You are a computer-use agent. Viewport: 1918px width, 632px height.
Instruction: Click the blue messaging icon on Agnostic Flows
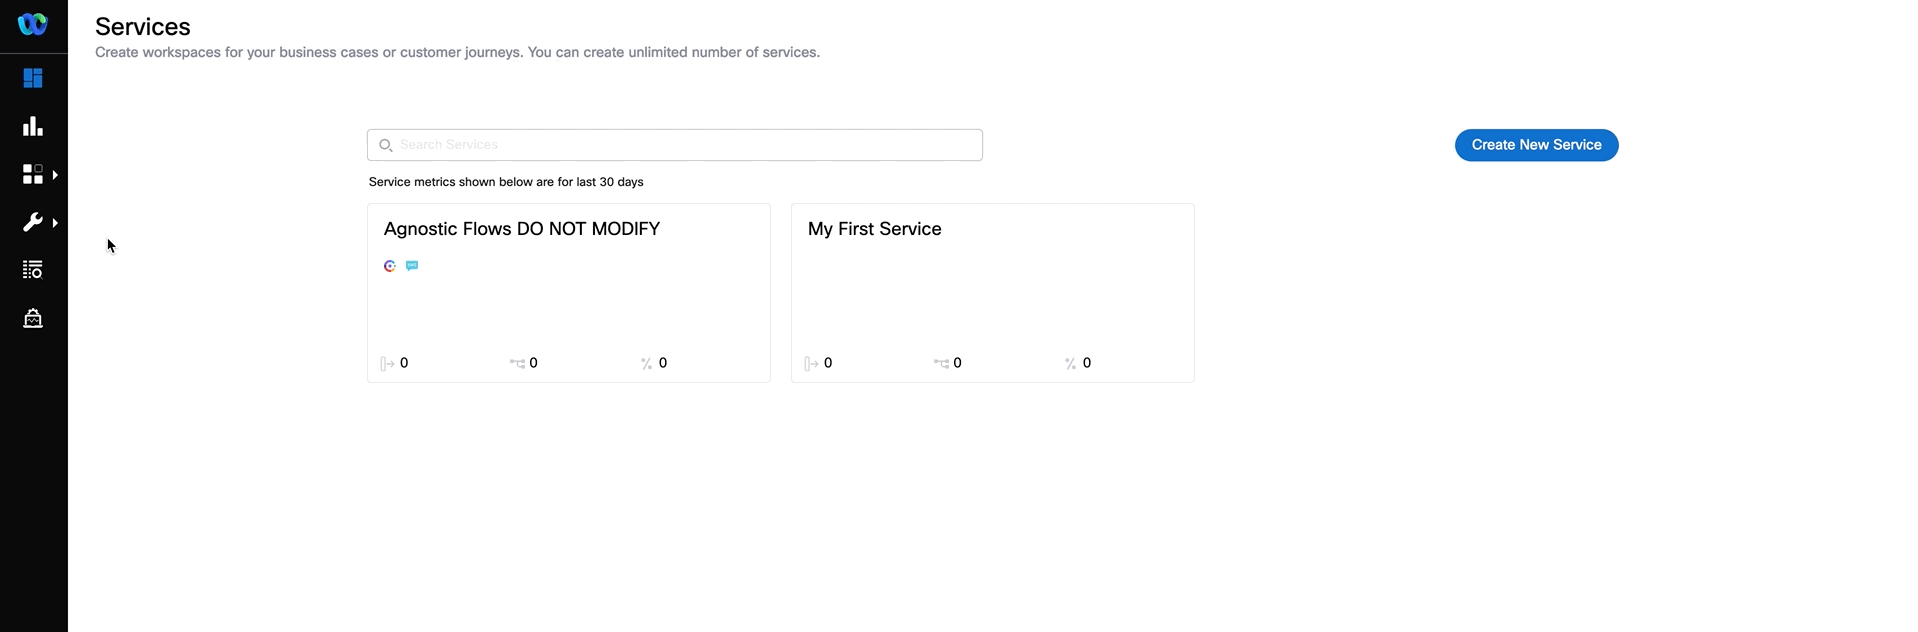click(412, 266)
